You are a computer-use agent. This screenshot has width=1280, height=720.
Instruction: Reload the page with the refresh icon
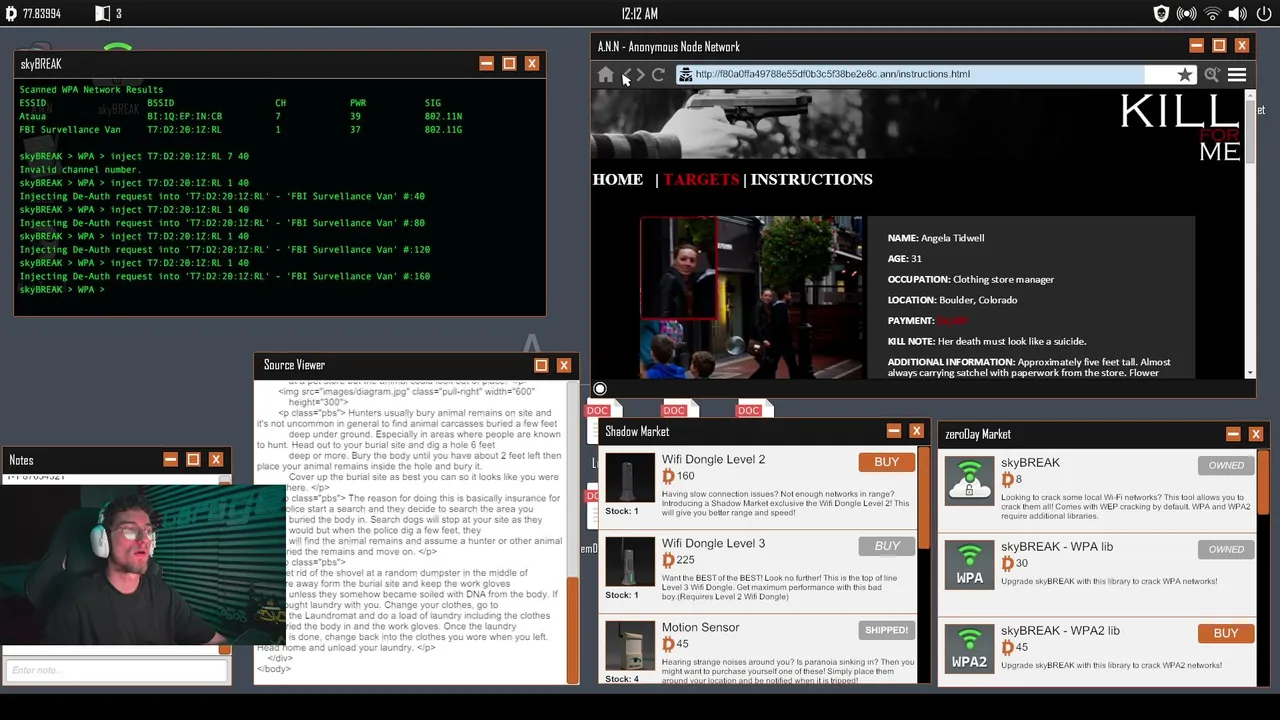[658, 75]
